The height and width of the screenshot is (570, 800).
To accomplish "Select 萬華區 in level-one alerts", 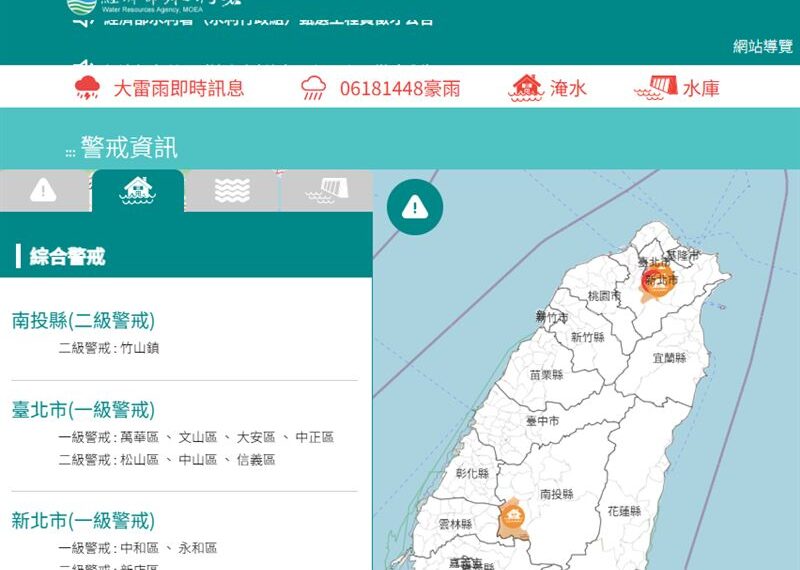I will (140, 437).
